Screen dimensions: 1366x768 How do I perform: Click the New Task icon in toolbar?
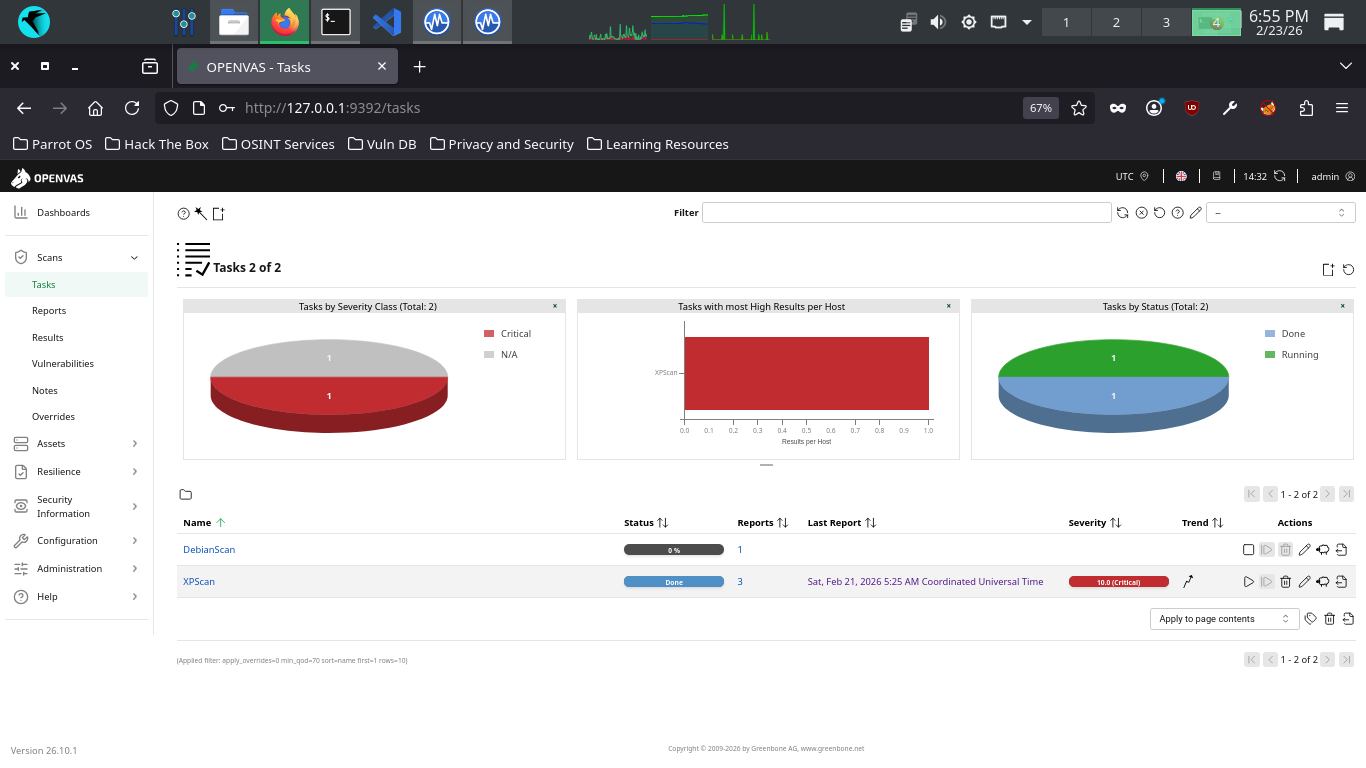point(218,213)
